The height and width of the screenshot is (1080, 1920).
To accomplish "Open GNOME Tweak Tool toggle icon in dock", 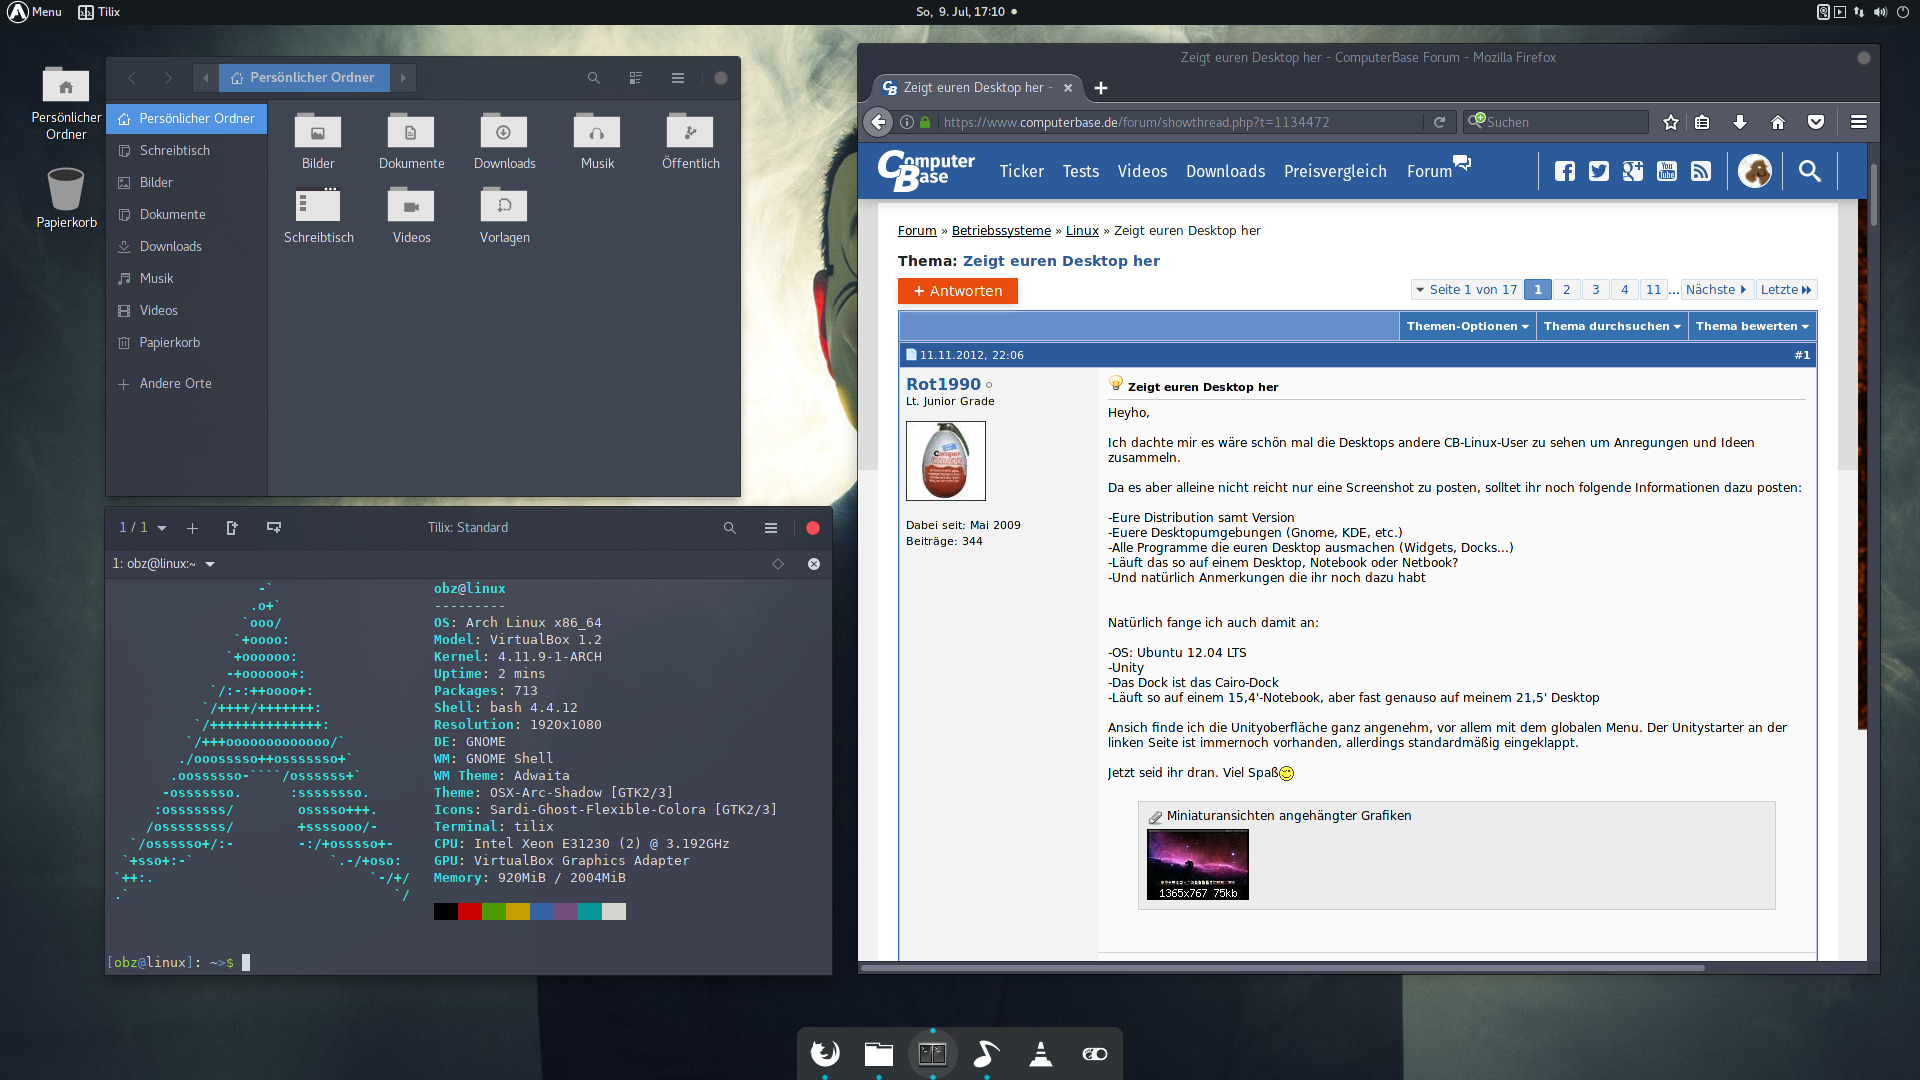I will click(1094, 1053).
